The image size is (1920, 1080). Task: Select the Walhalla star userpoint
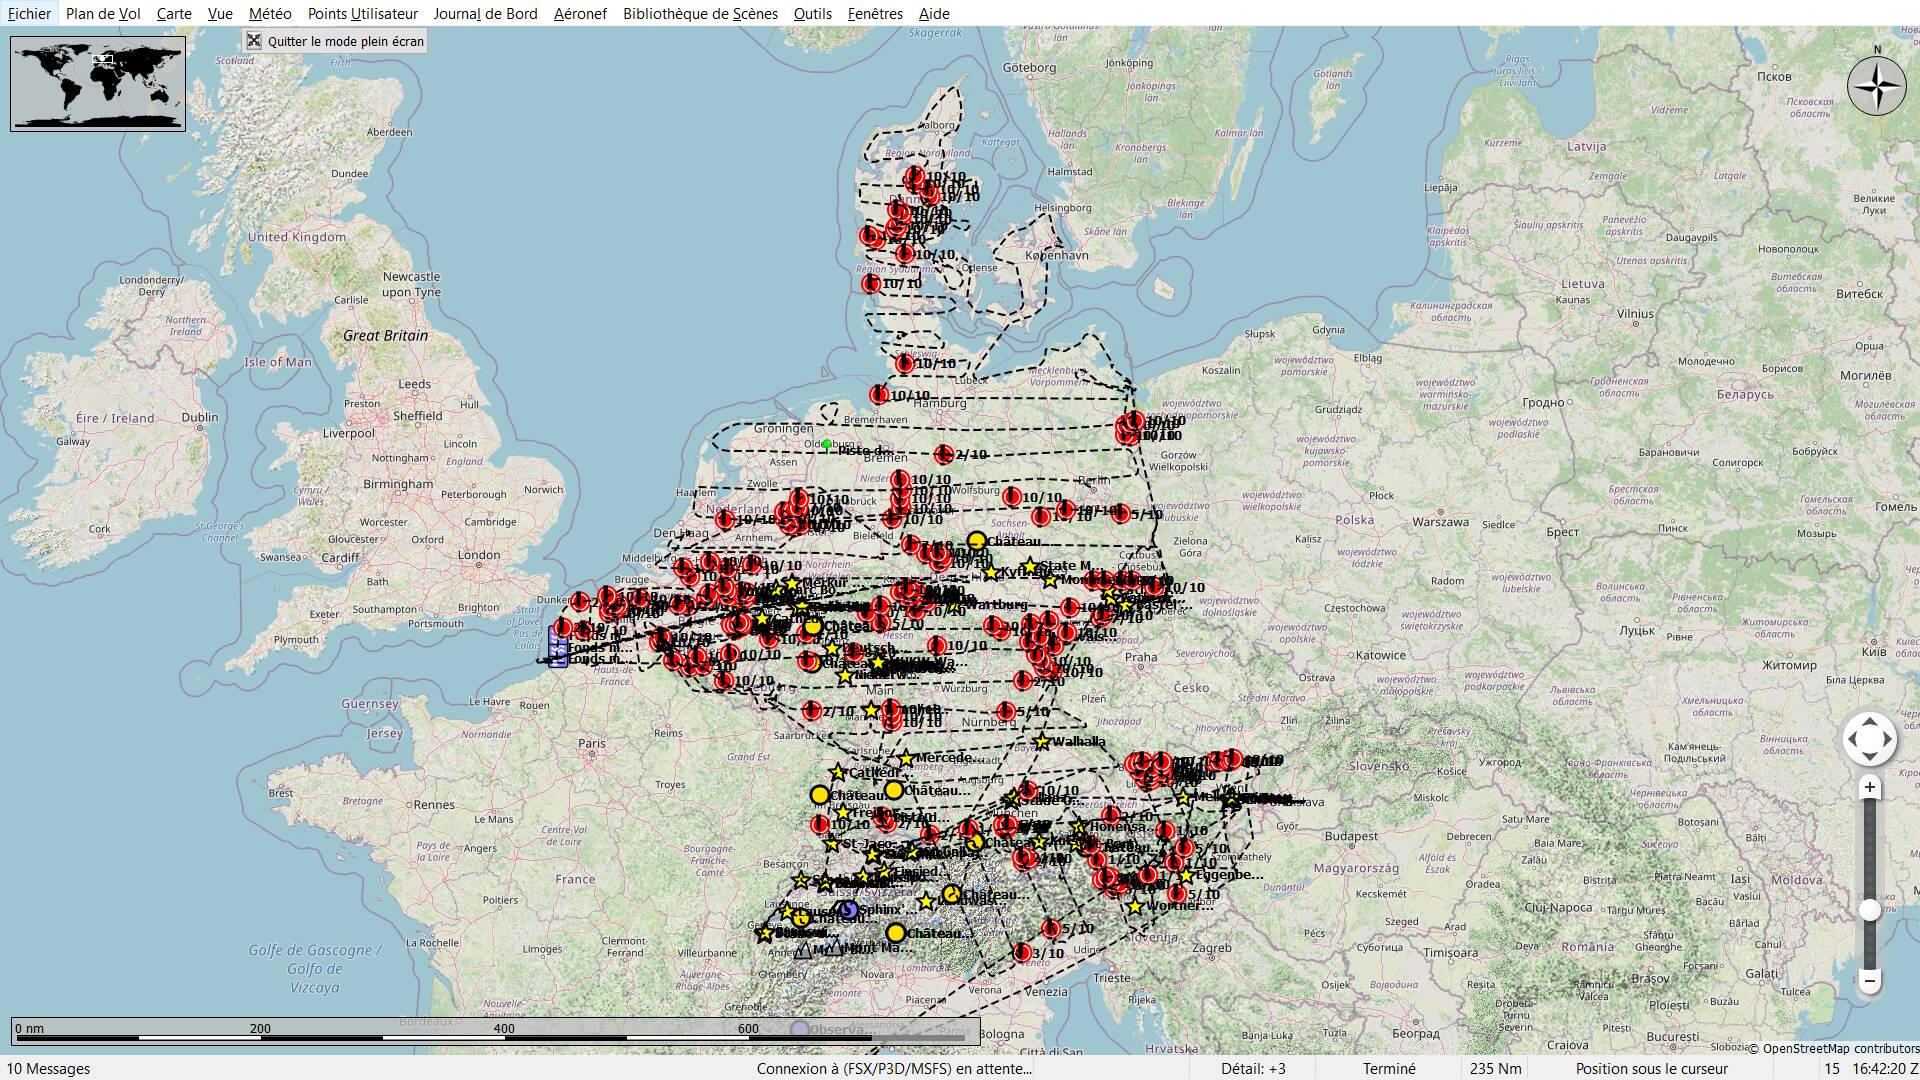pyautogui.click(x=1042, y=742)
